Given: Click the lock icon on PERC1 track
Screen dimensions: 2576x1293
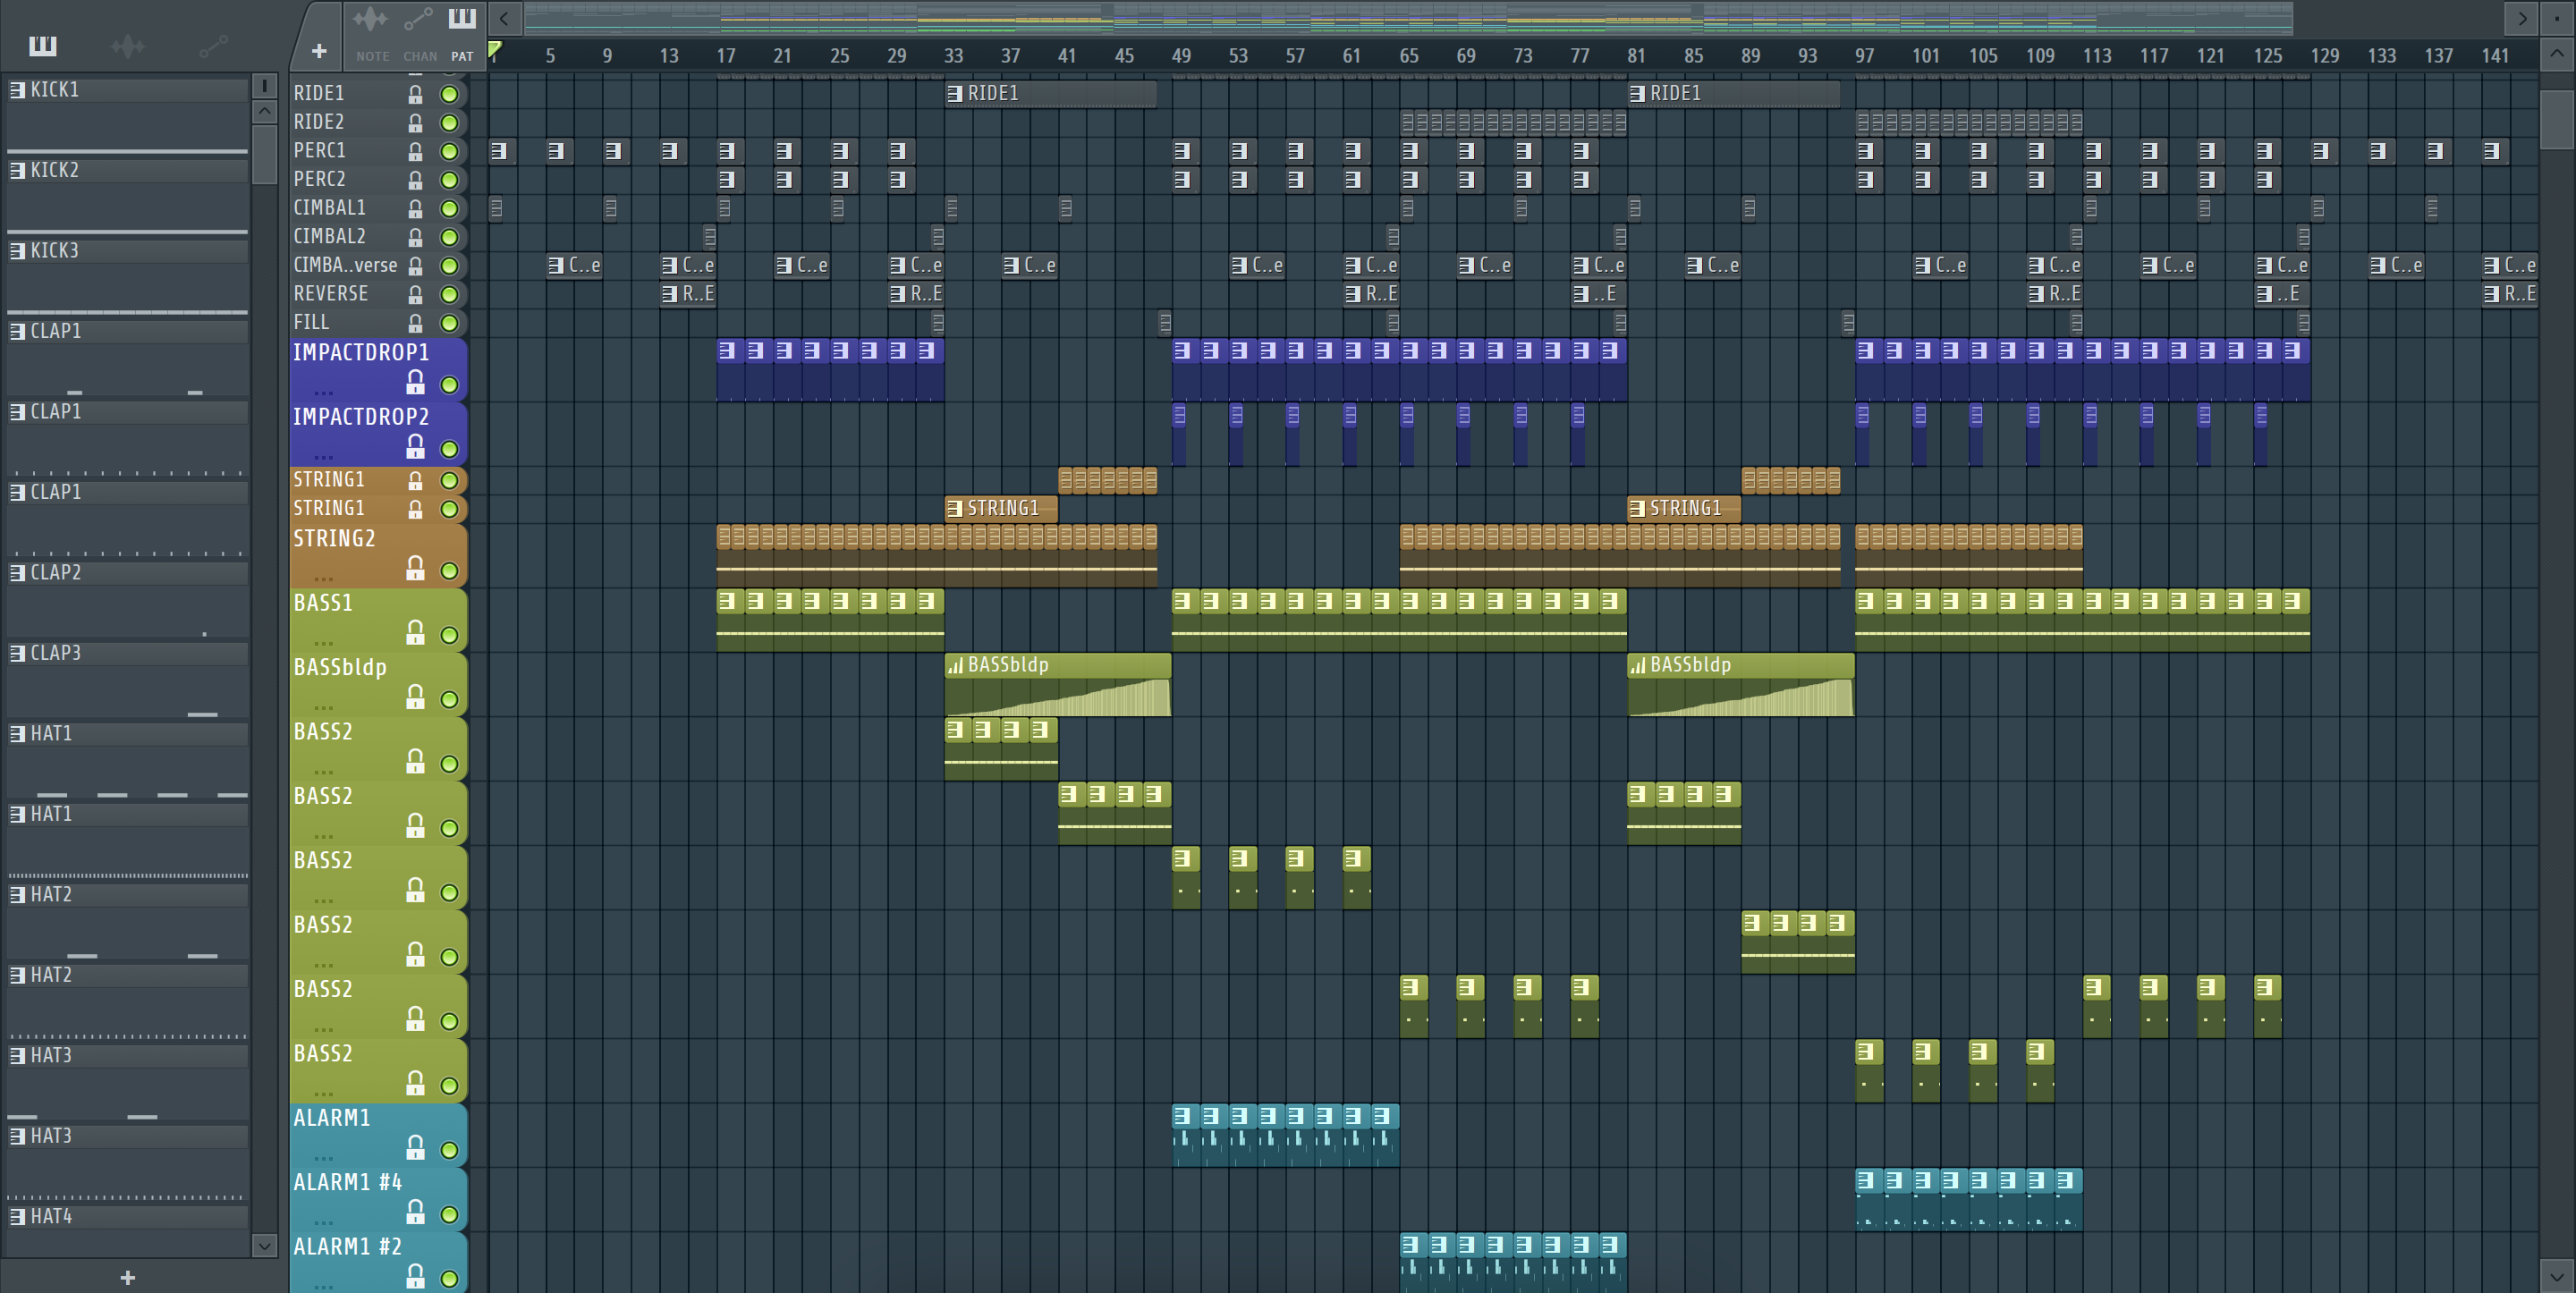Looking at the screenshot, I should point(415,151).
